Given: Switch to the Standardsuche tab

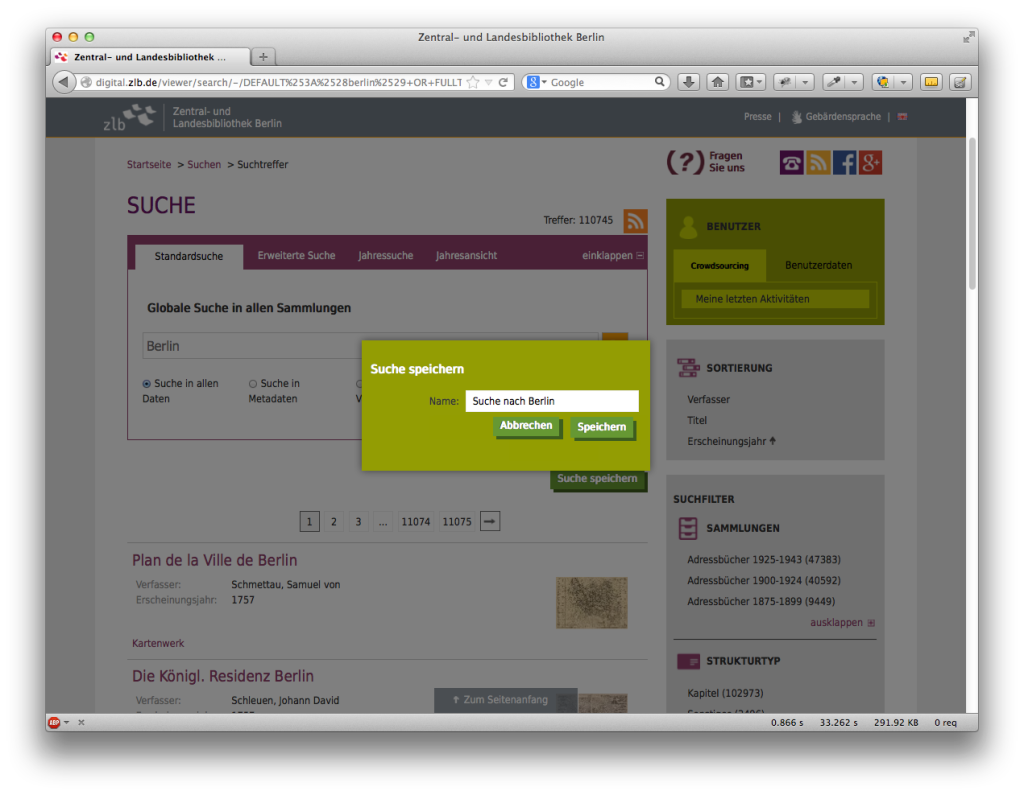Looking at the screenshot, I should click(189, 256).
